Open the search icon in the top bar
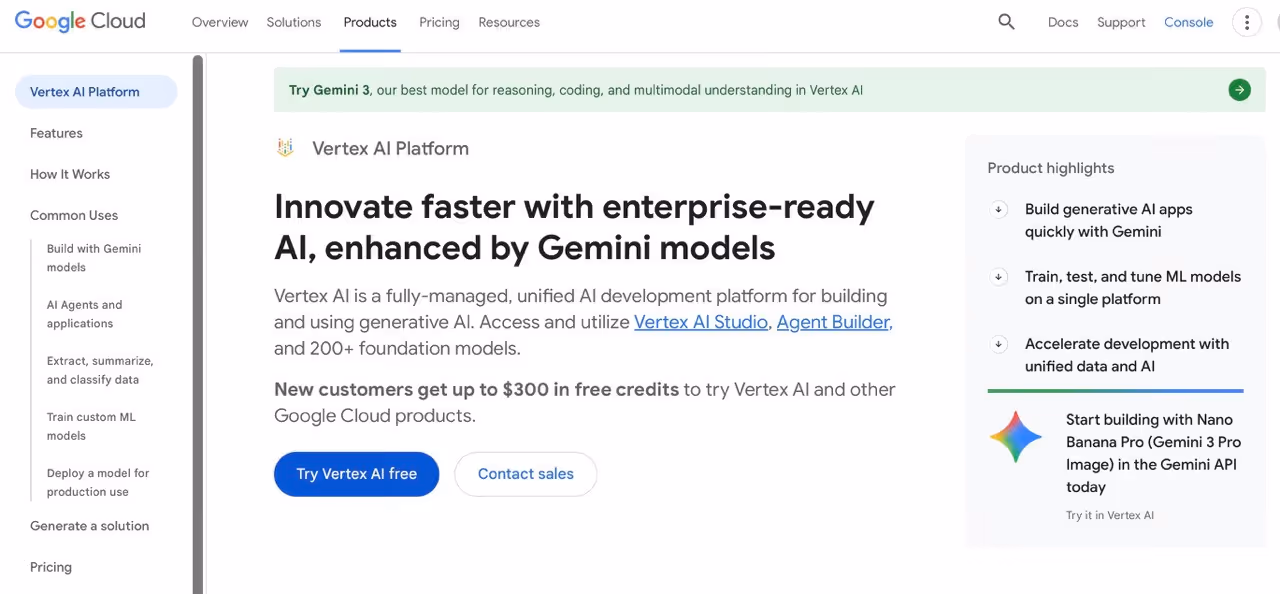The width and height of the screenshot is (1280, 594). pyautogui.click(x=1006, y=21)
